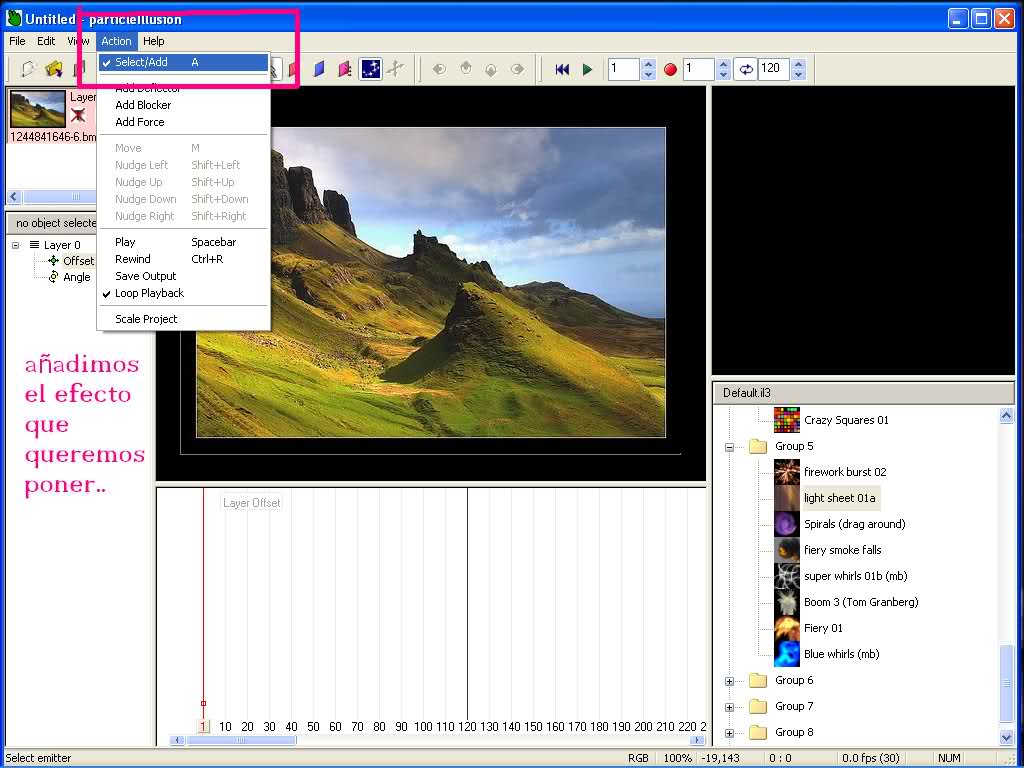Click the Open folder toolbar icon

(x=54, y=69)
